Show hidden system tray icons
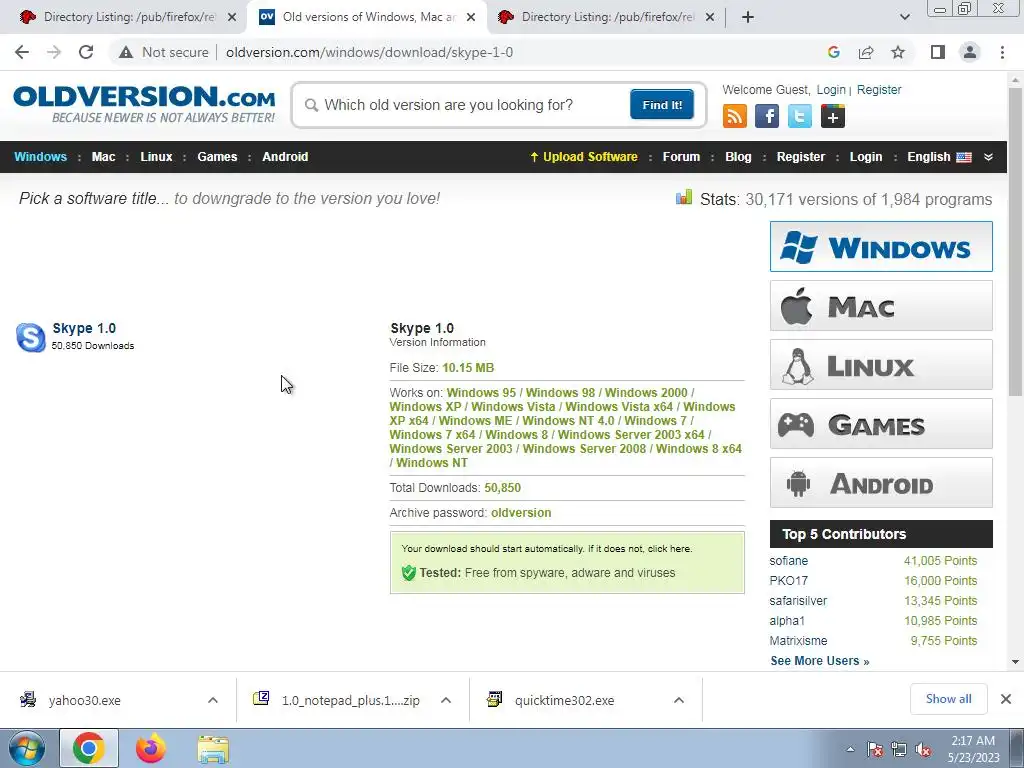The width and height of the screenshot is (1024, 768). click(850, 750)
